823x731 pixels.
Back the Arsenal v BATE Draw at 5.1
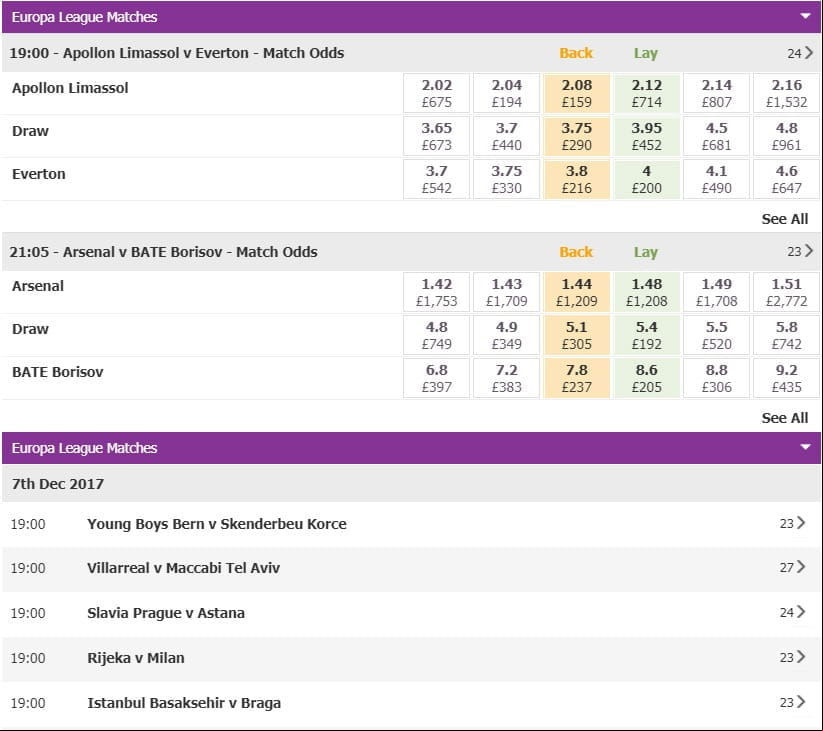[x=576, y=335]
